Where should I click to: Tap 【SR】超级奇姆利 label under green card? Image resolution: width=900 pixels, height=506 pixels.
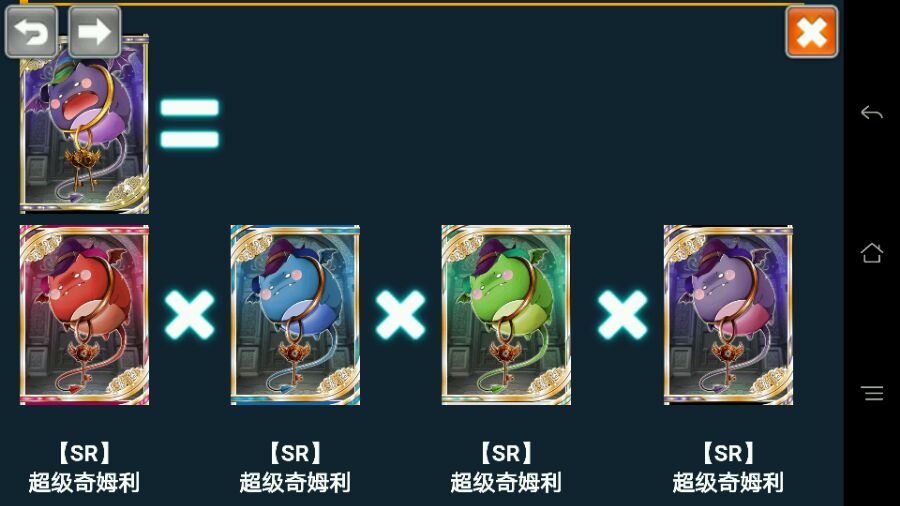pyautogui.click(x=506, y=468)
